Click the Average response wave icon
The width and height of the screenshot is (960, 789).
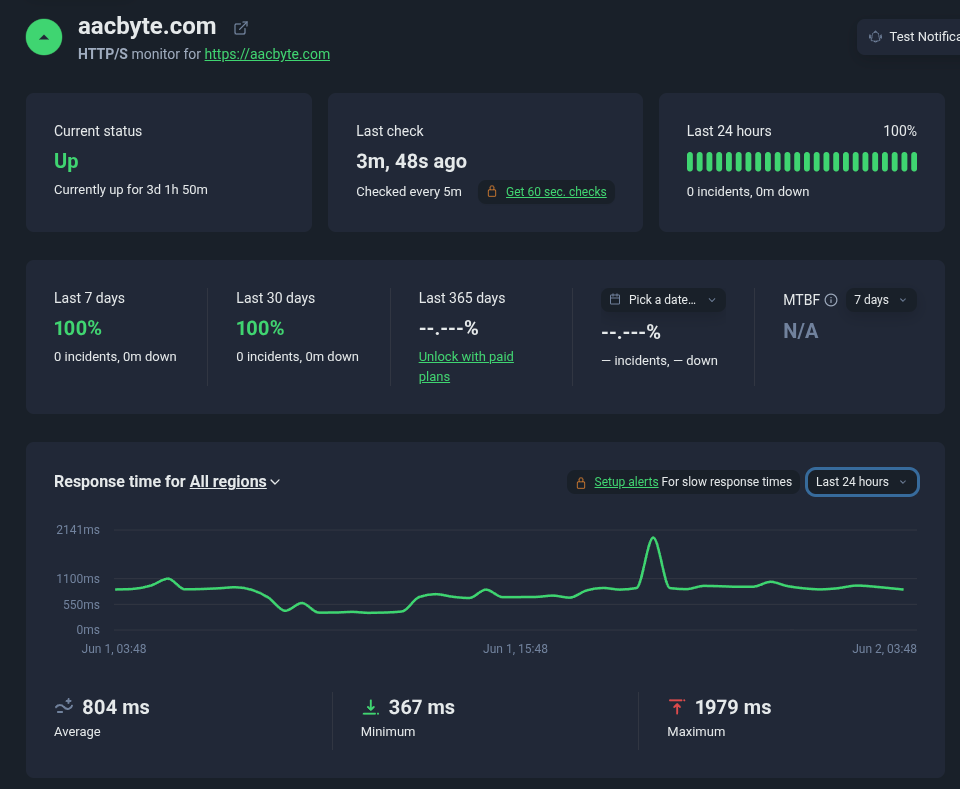tap(64, 707)
